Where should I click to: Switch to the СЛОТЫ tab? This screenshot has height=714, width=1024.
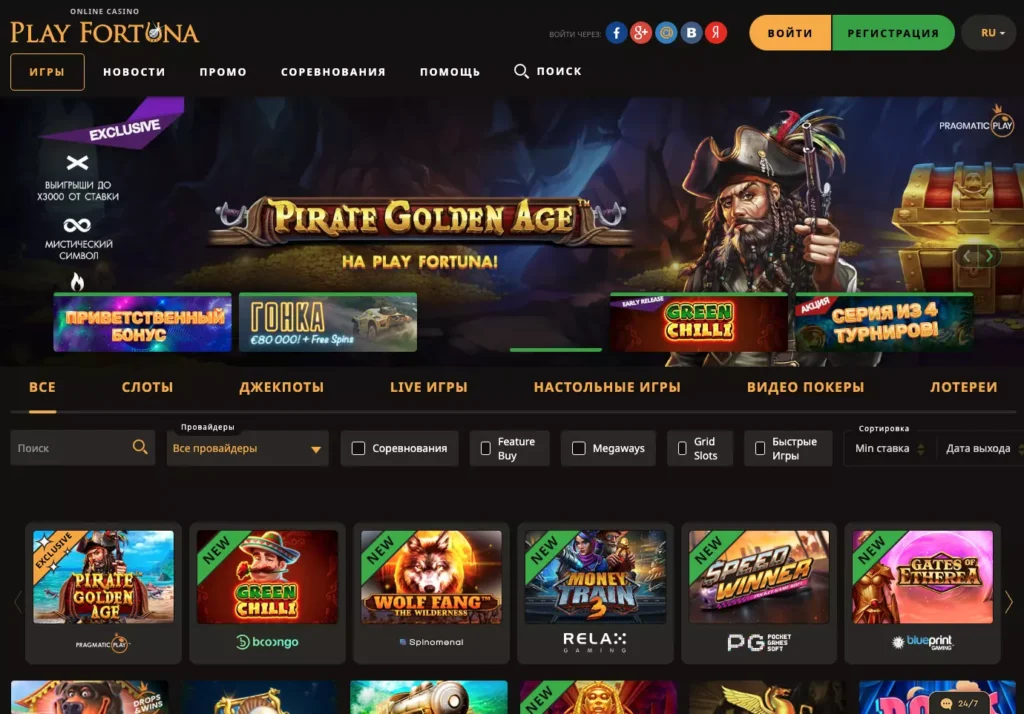coord(147,387)
